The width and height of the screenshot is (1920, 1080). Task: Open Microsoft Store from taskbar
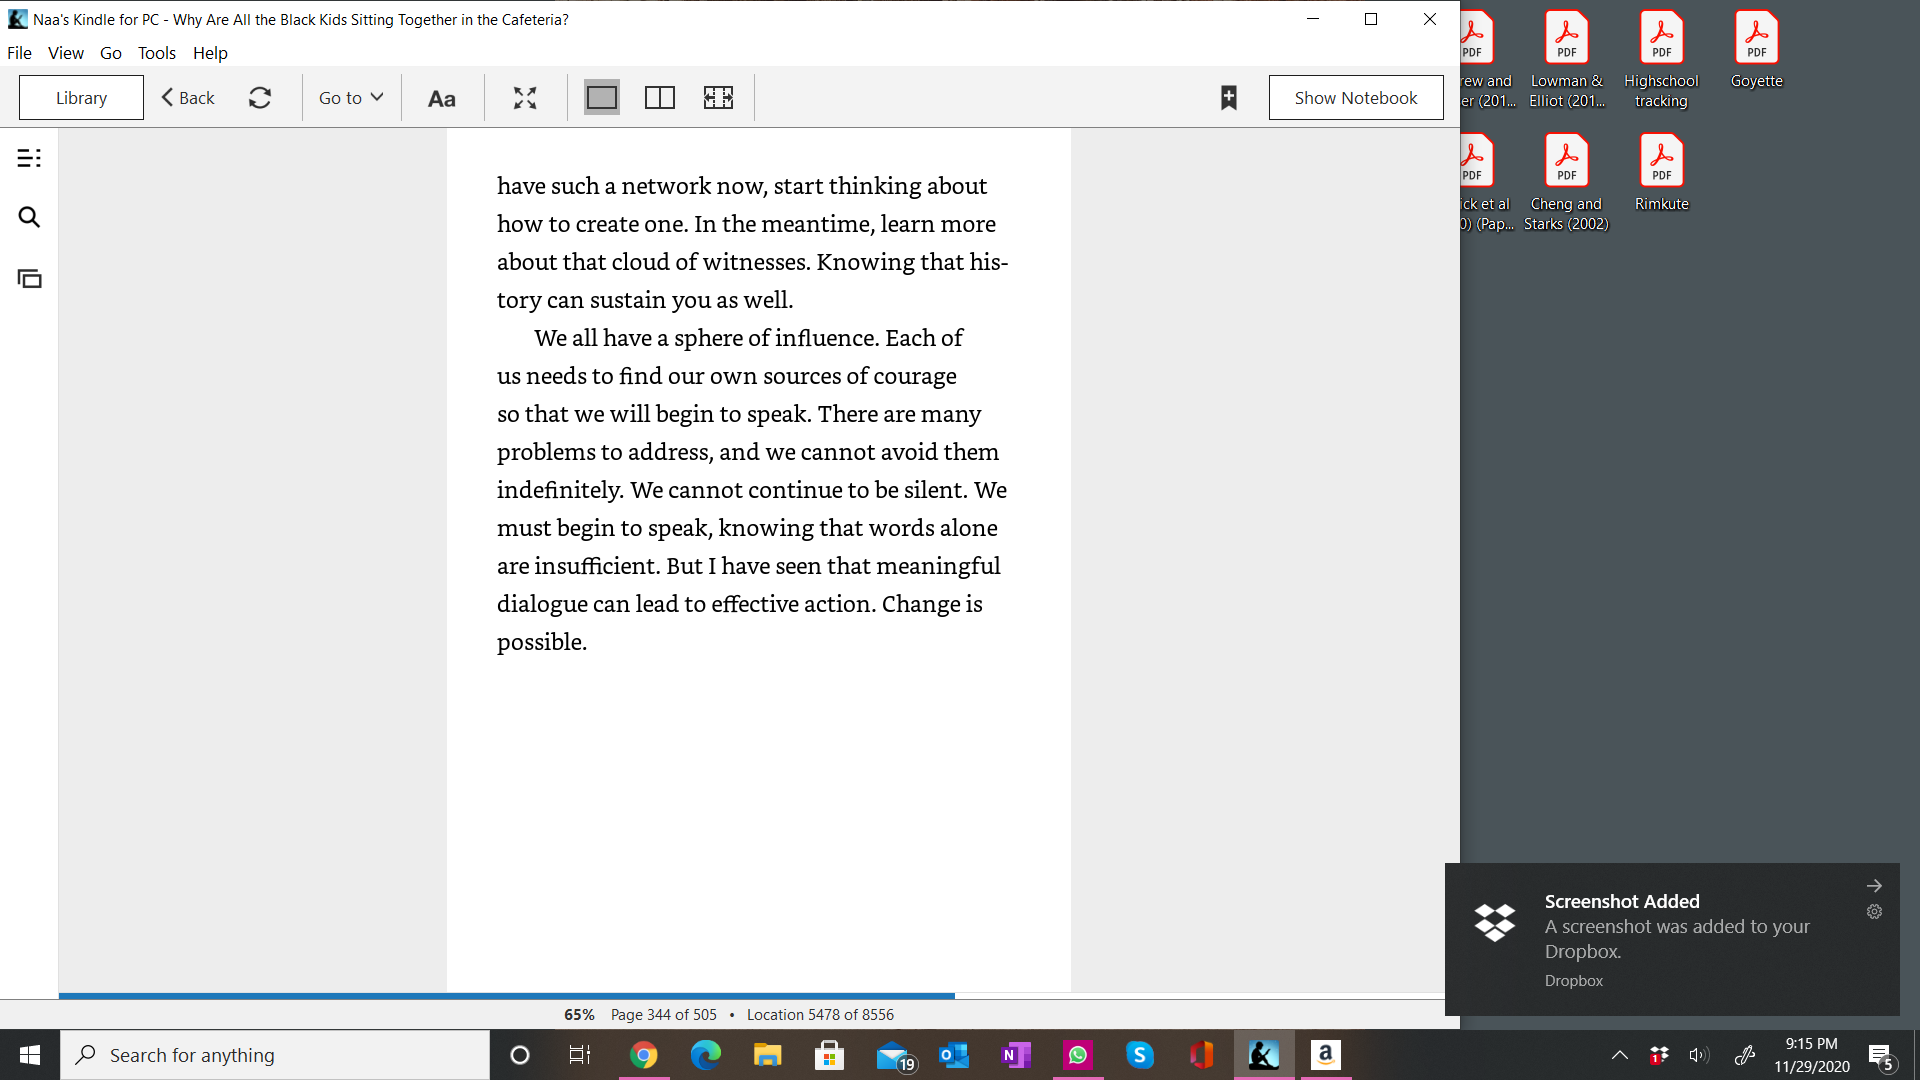click(830, 1055)
